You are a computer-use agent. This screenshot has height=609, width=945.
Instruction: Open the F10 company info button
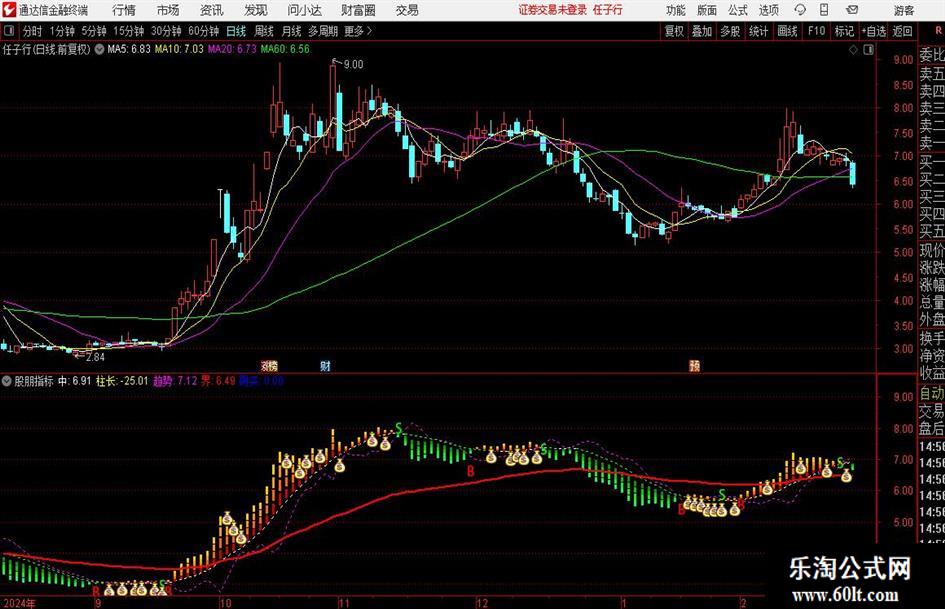[x=817, y=31]
